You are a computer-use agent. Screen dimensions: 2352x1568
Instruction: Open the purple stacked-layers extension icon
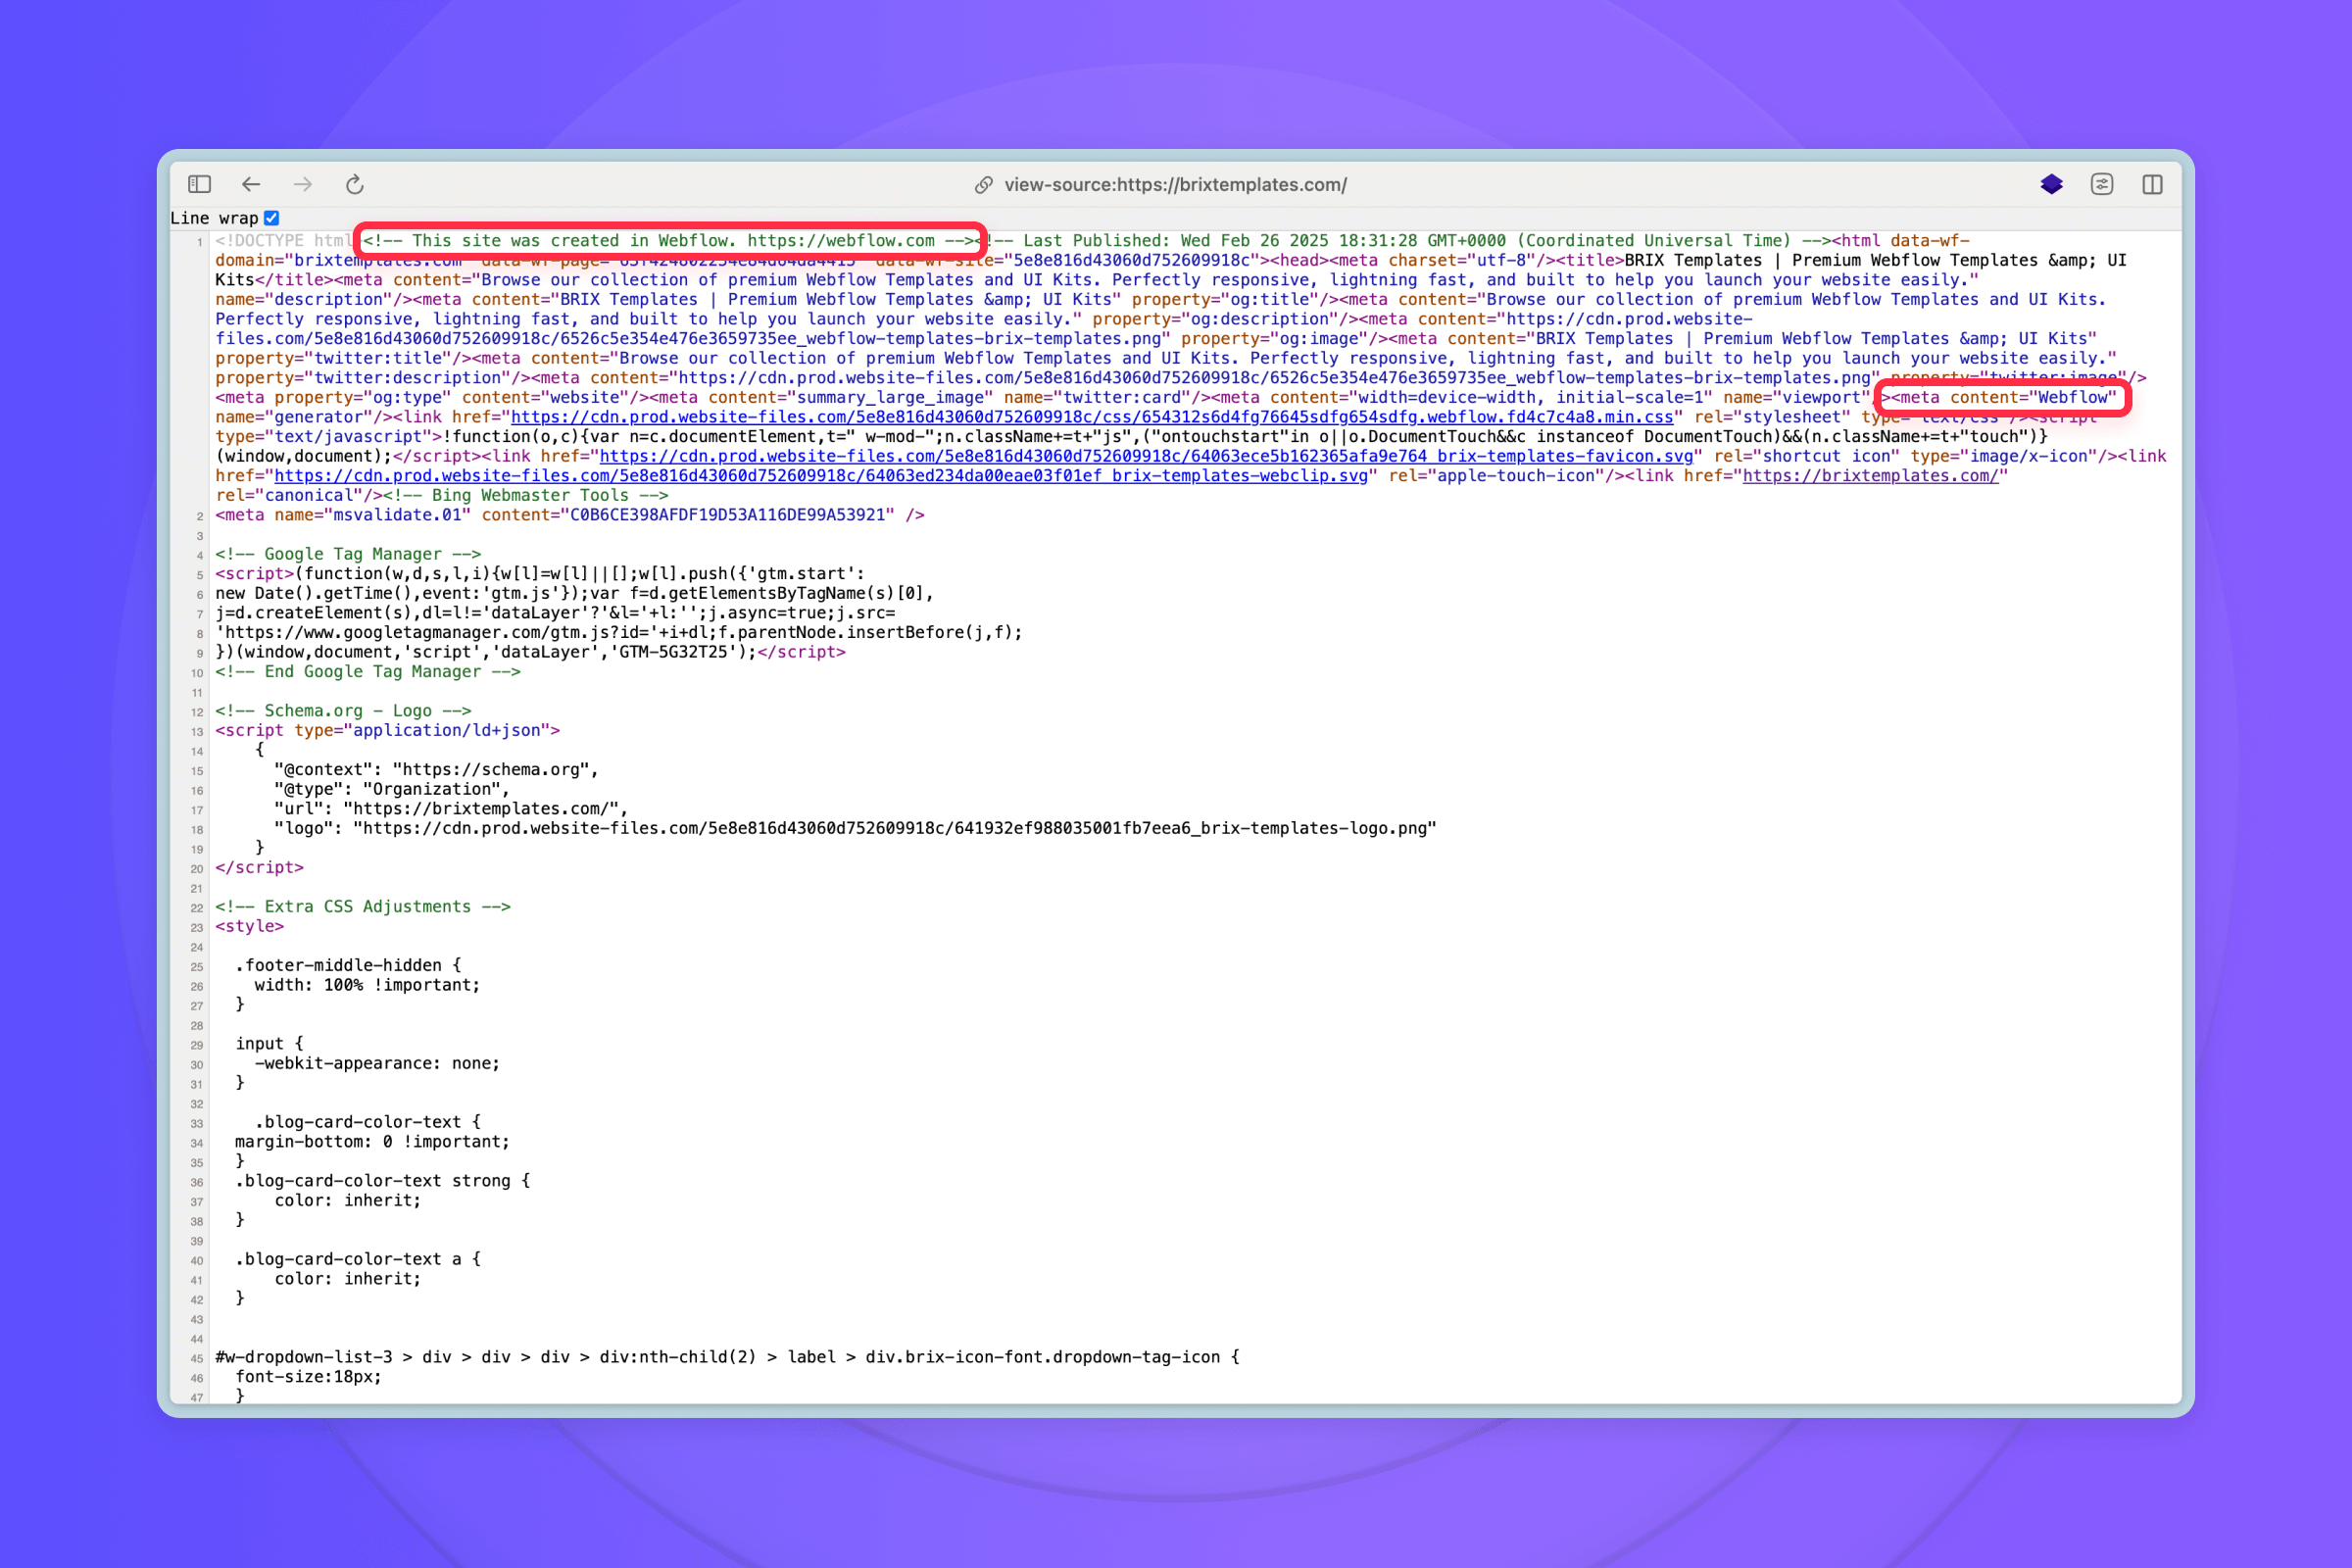point(2051,184)
